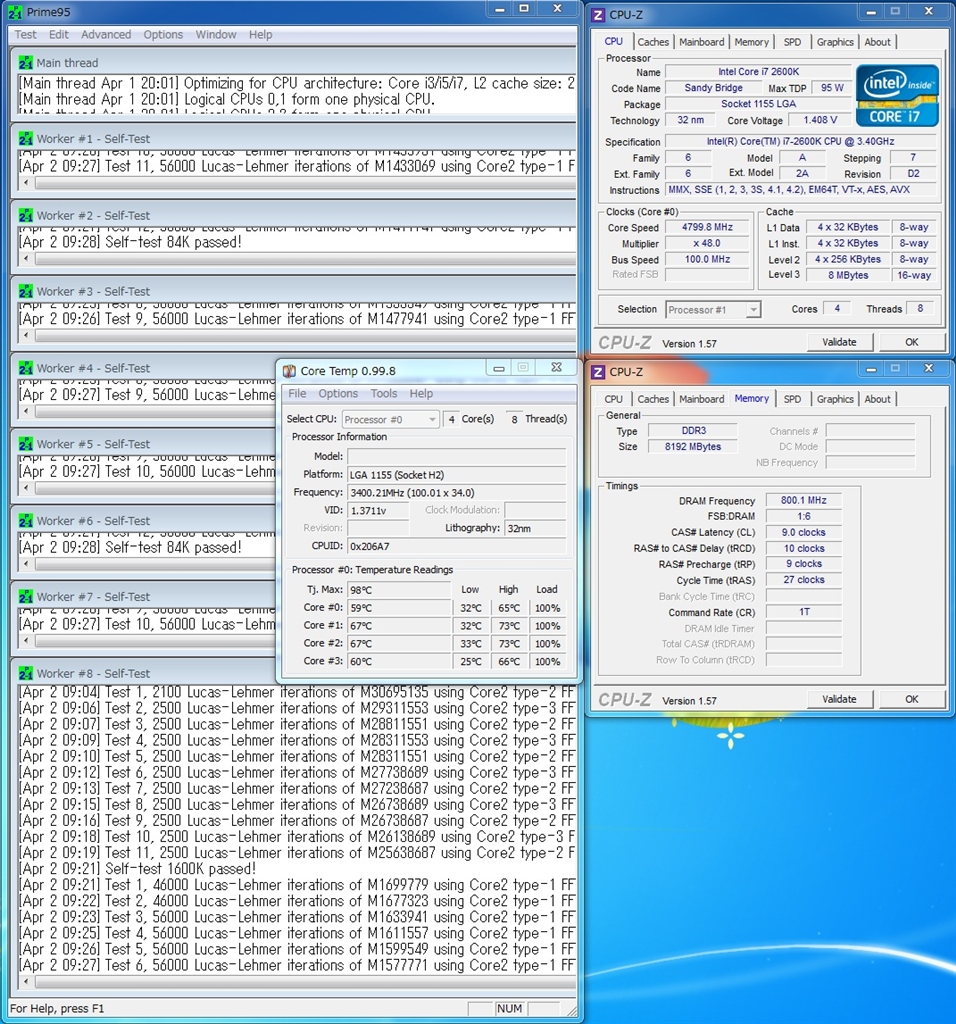Open the Help menu in Prime95
956x1024 pixels.
point(261,35)
